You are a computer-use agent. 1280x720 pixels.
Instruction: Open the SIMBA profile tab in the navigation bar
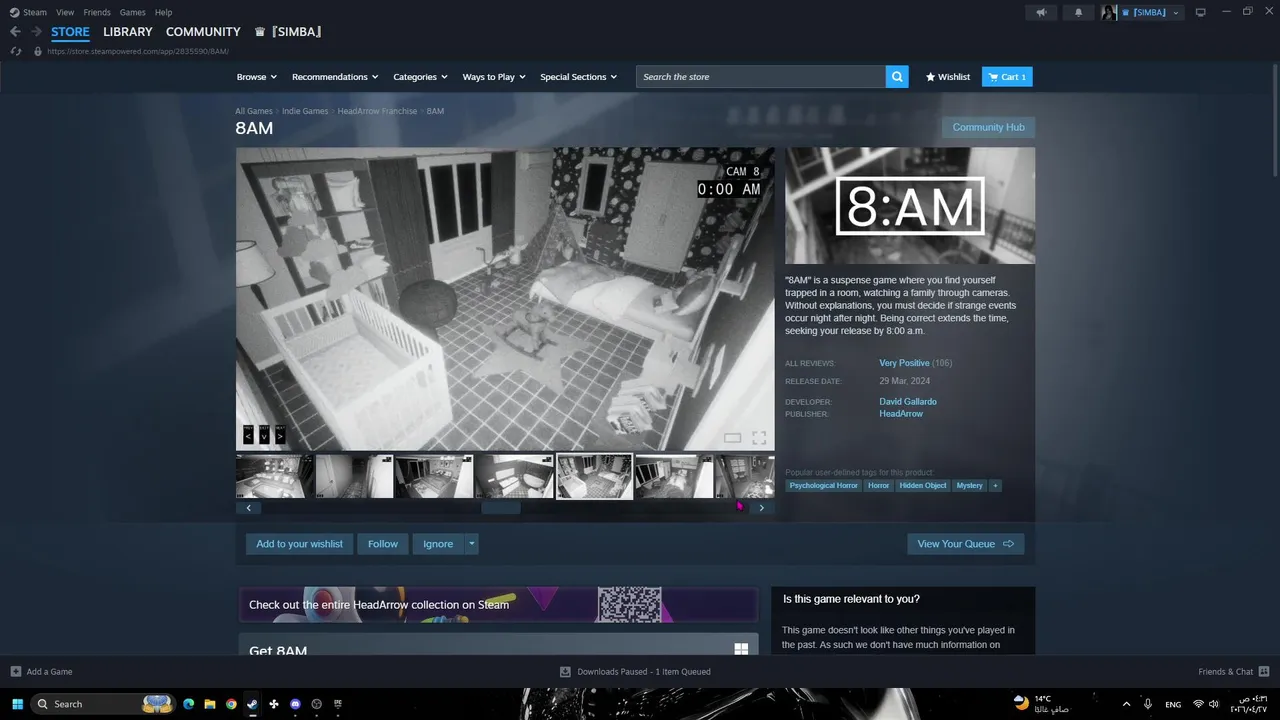(x=288, y=32)
